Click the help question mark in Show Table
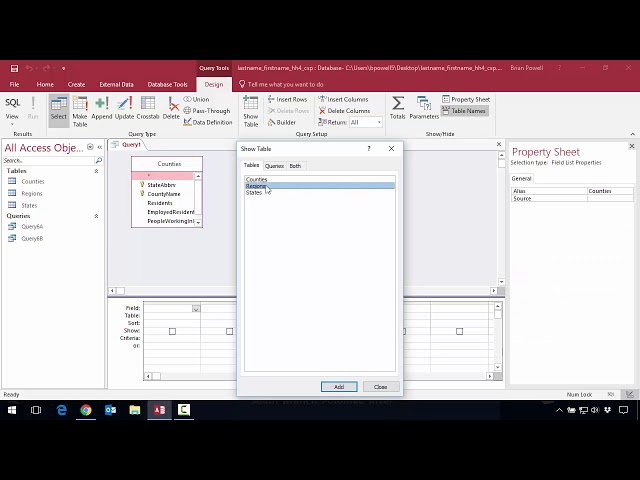 point(369,149)
